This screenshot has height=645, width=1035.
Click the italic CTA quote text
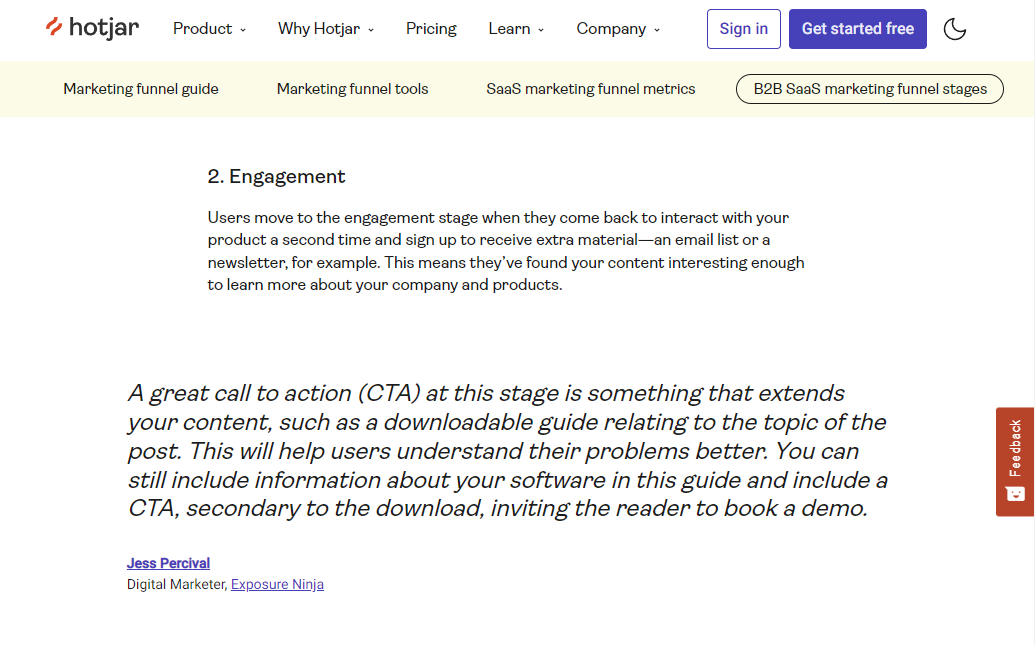[507, 450]
